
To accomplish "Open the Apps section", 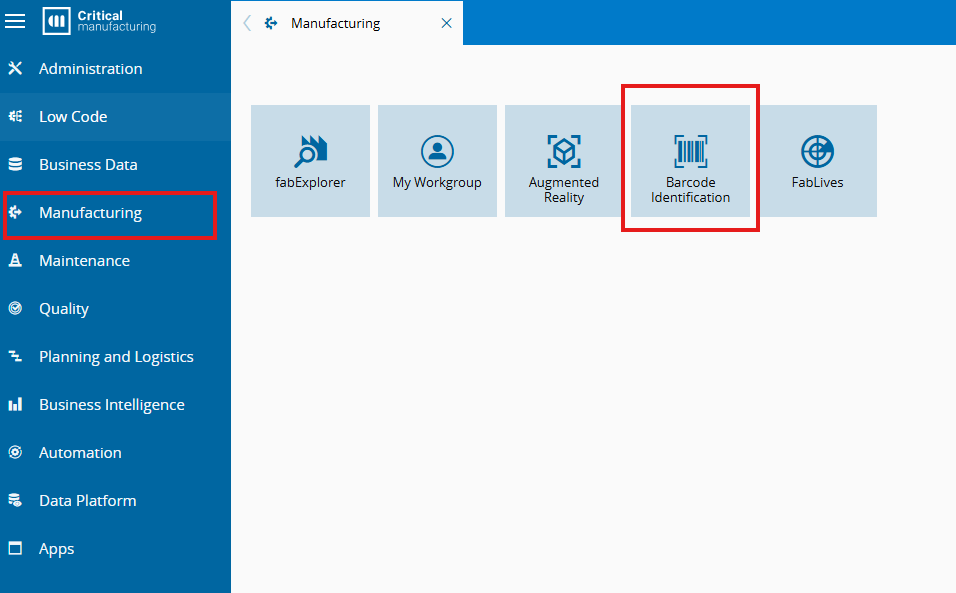I will tap(115, 549).
